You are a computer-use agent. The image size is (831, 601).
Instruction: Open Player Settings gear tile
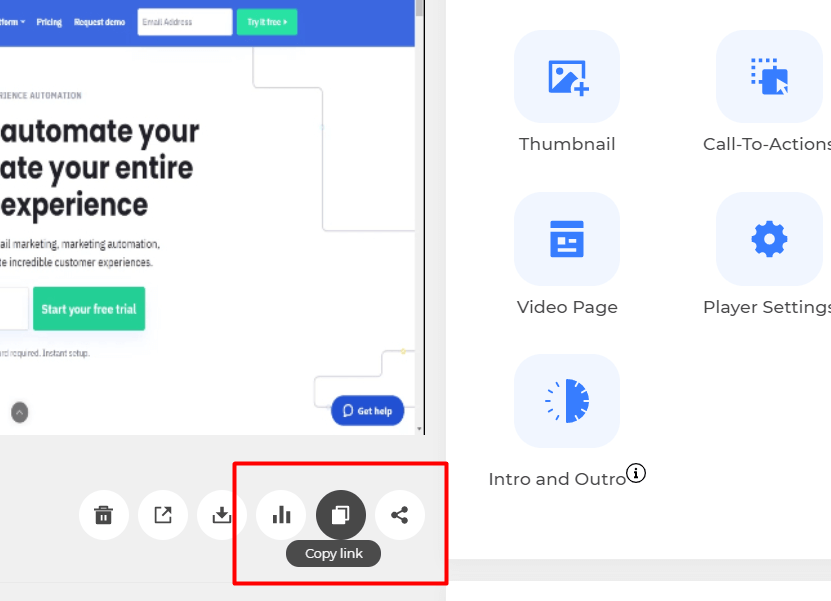point(768,239)
